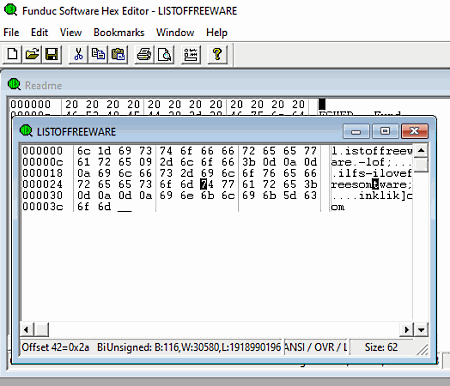The height and width of the screenshot is (386, 450).
Task: Click ASCII text '.ilfs-ilovef'
Action: point(372,173)
